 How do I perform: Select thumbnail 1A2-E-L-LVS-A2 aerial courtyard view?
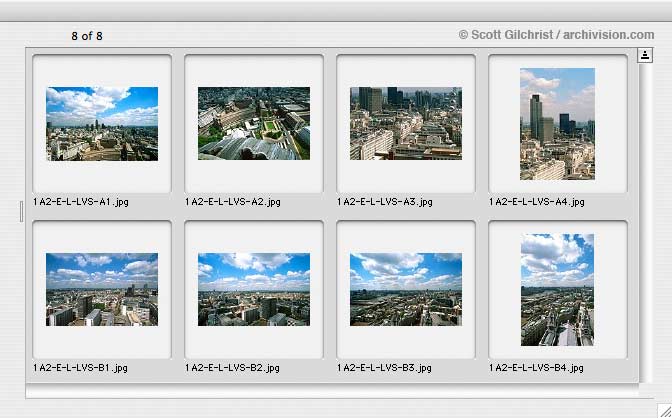254,123
